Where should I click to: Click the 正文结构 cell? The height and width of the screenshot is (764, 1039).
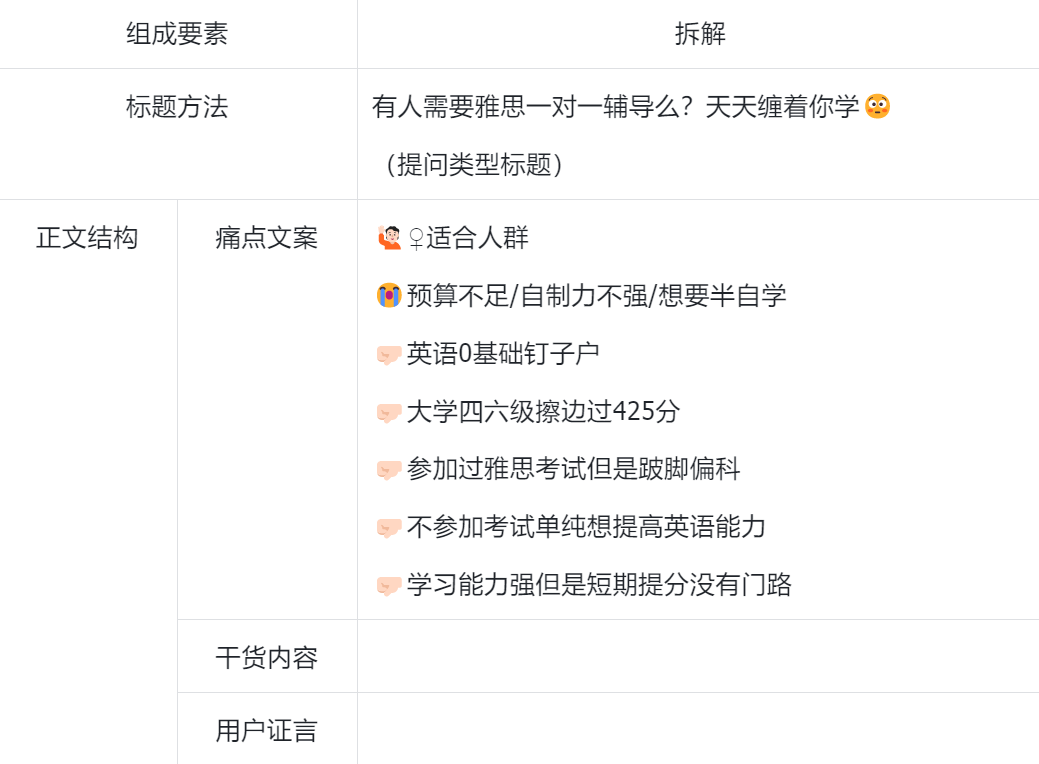[x=87, y=482]
